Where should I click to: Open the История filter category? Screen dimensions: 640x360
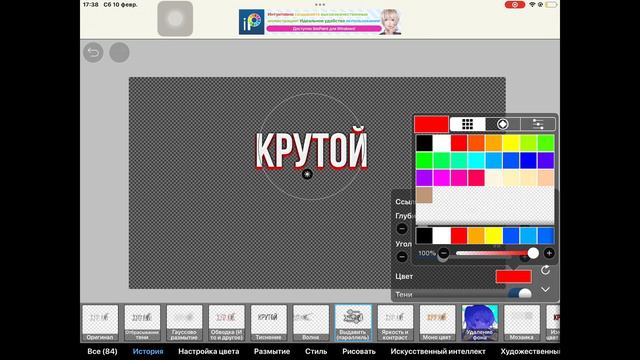coord(148,351)
